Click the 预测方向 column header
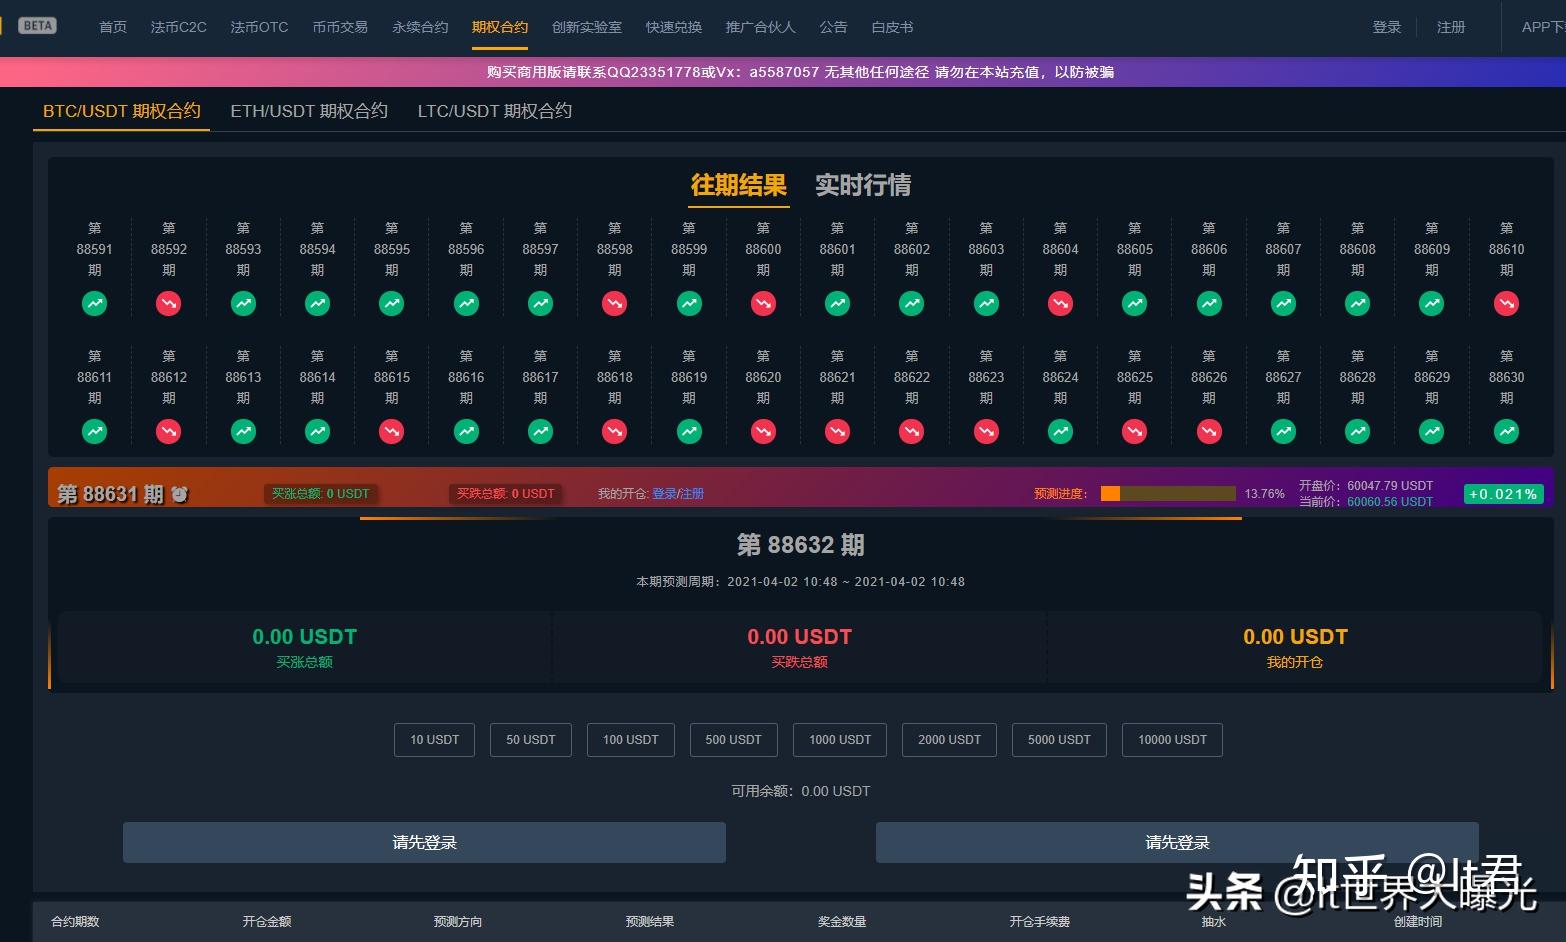 [458, 921]
